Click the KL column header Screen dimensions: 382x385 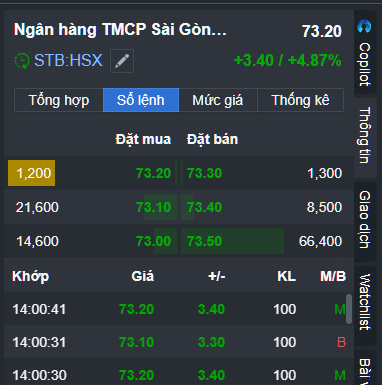(x=287, y=276)
